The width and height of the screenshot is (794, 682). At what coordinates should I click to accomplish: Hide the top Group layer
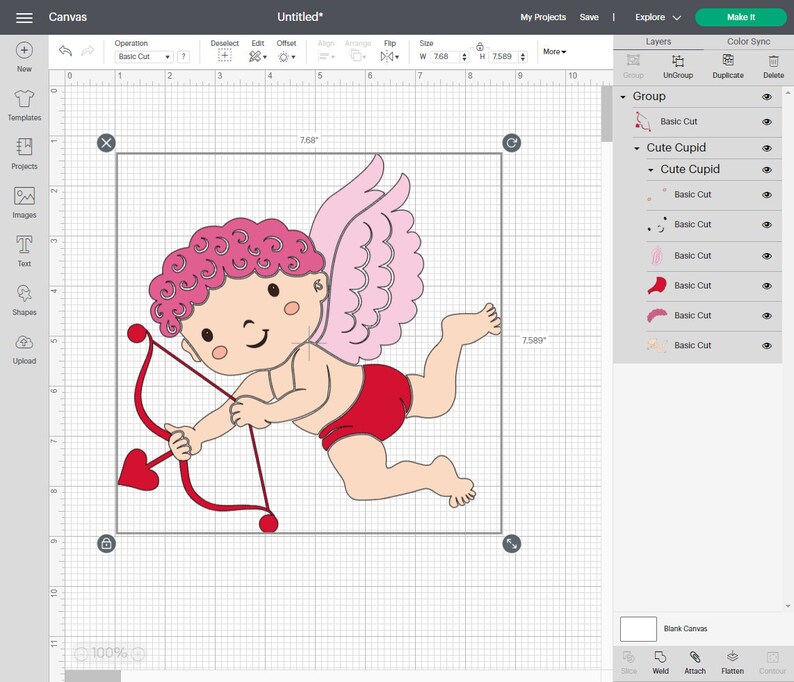pyautogui.click(x=767, y=97)
